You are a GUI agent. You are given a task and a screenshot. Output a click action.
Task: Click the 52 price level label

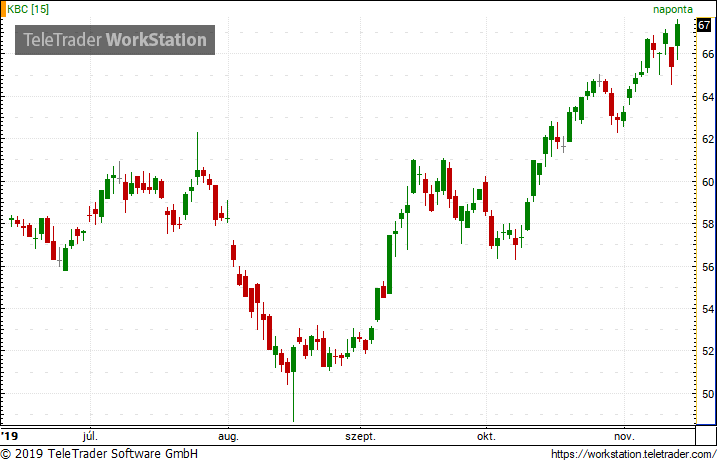708,351
